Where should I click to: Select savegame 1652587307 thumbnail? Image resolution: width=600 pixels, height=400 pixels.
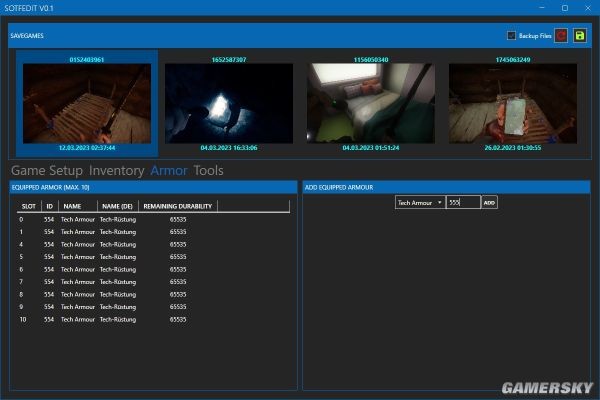tap(229, 103)
